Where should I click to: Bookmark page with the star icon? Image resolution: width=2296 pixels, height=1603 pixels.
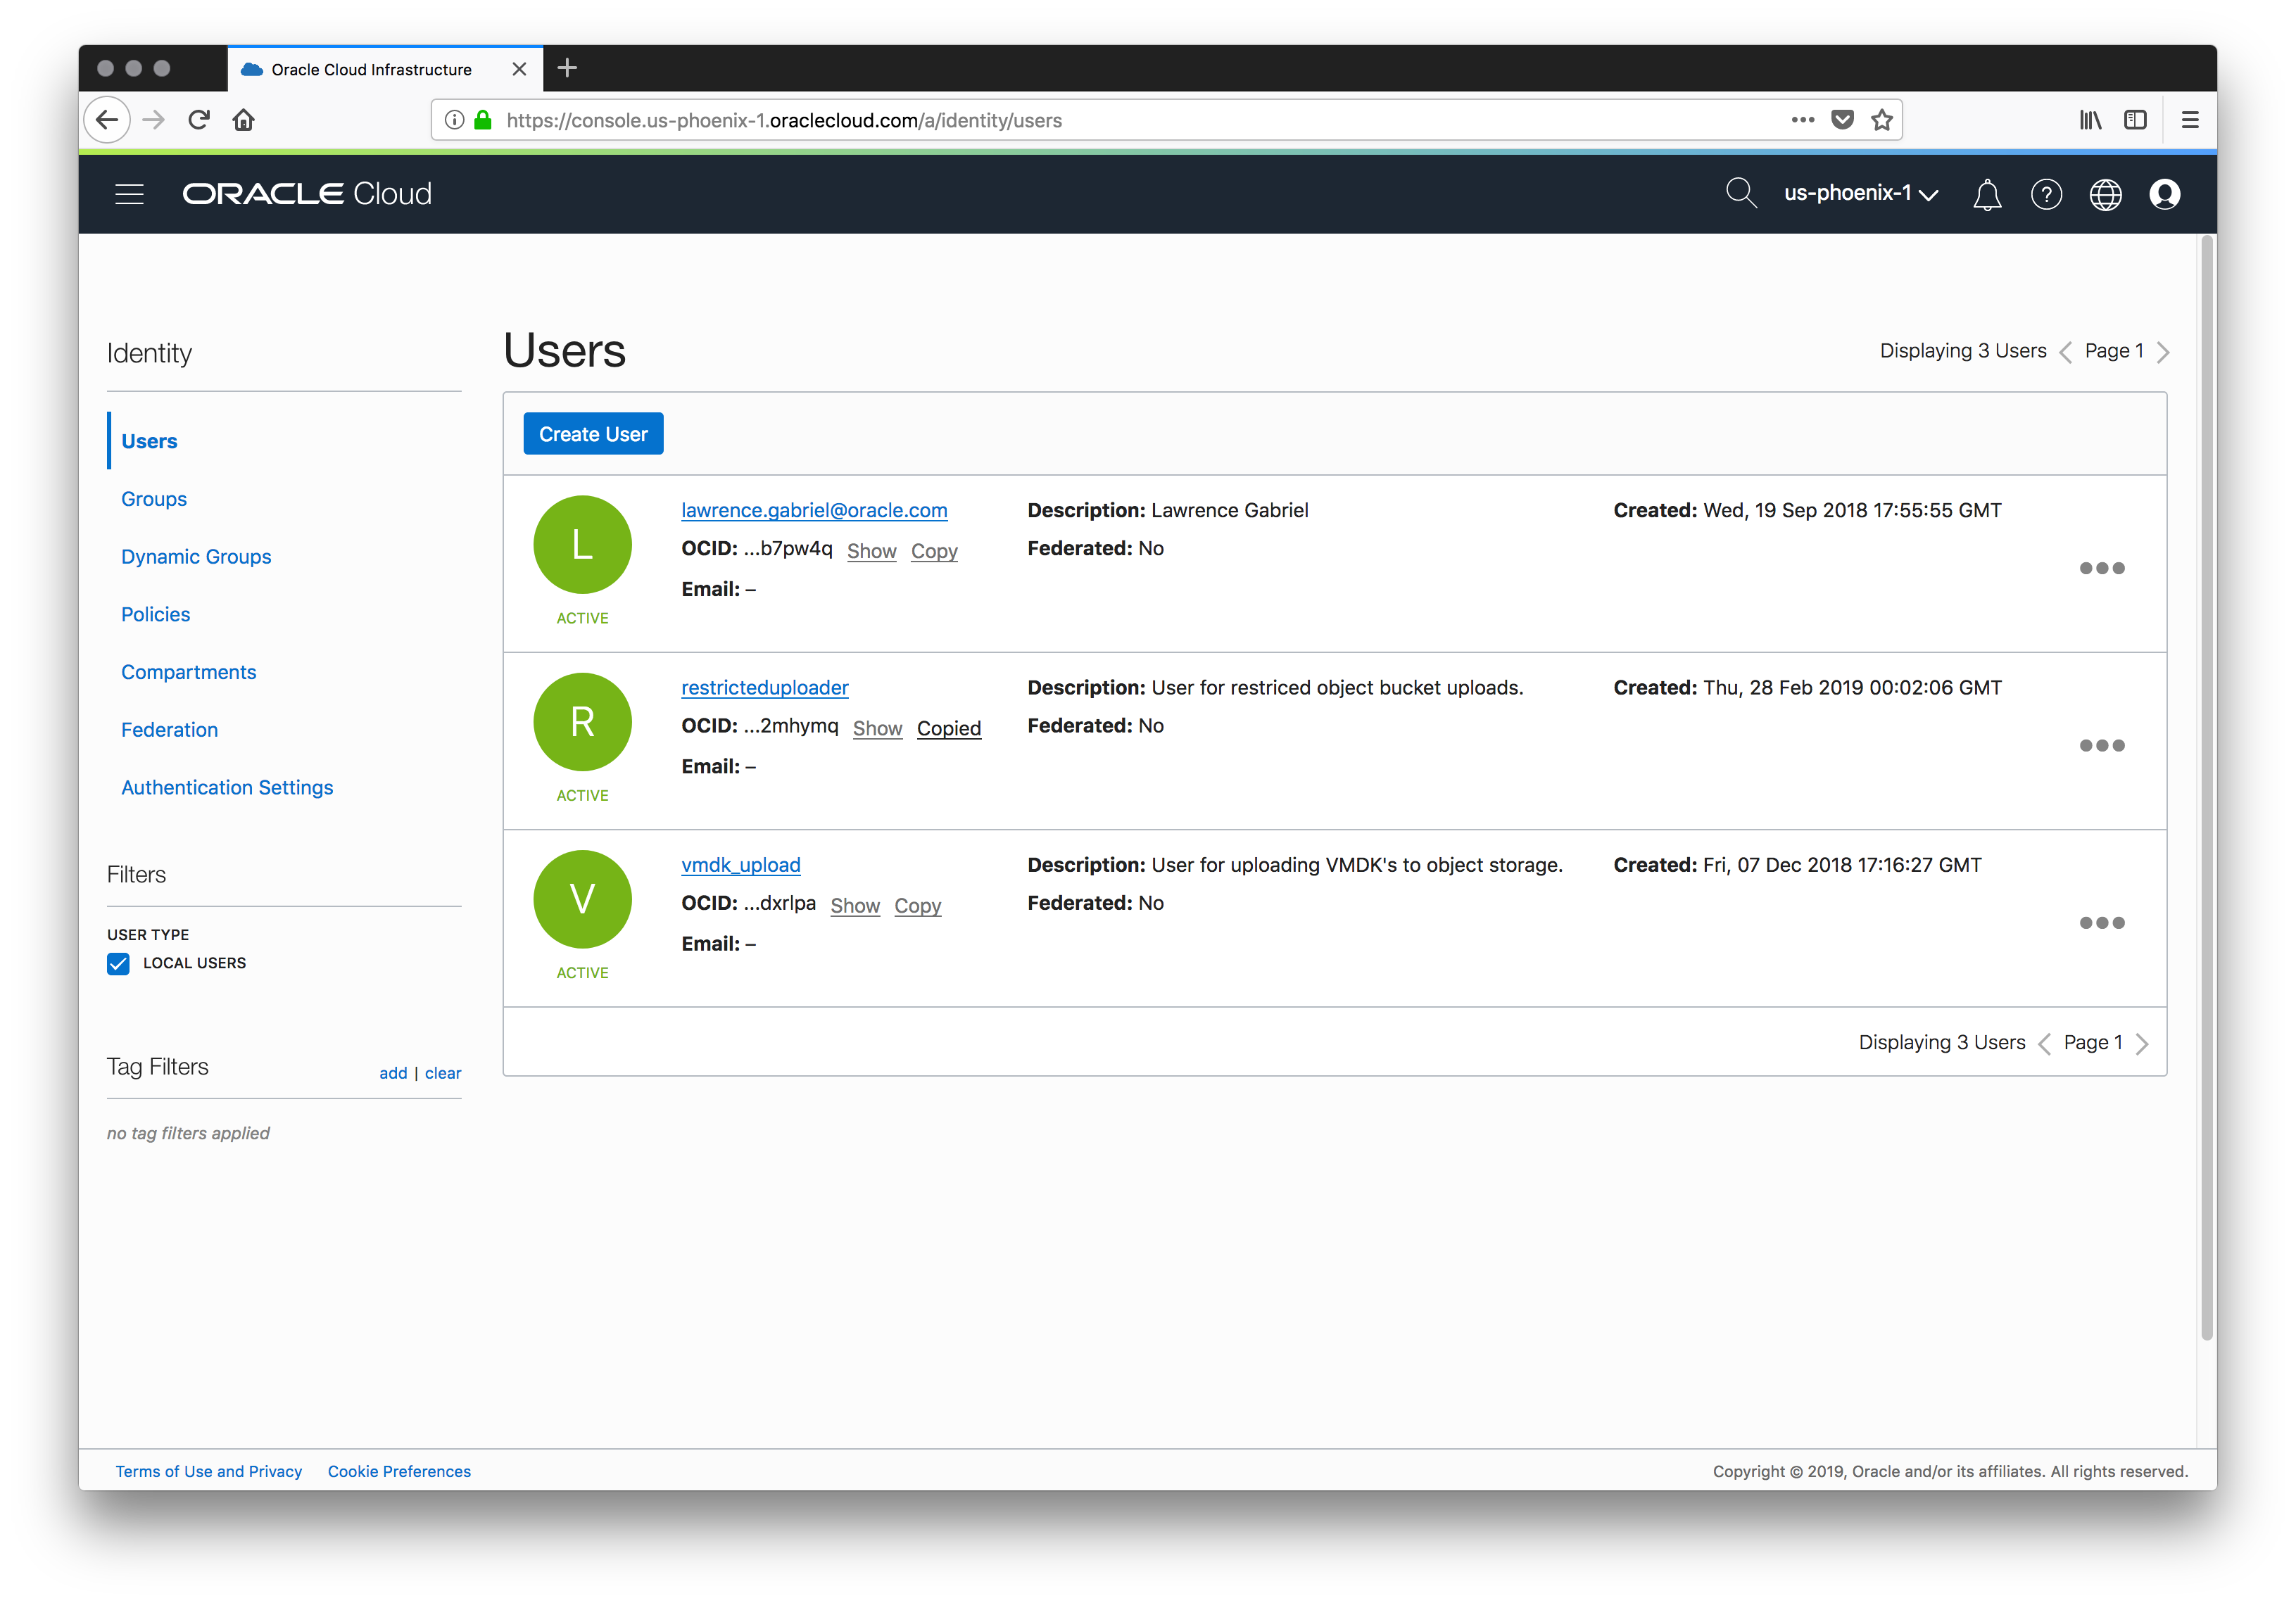[x=1882, y=120]
